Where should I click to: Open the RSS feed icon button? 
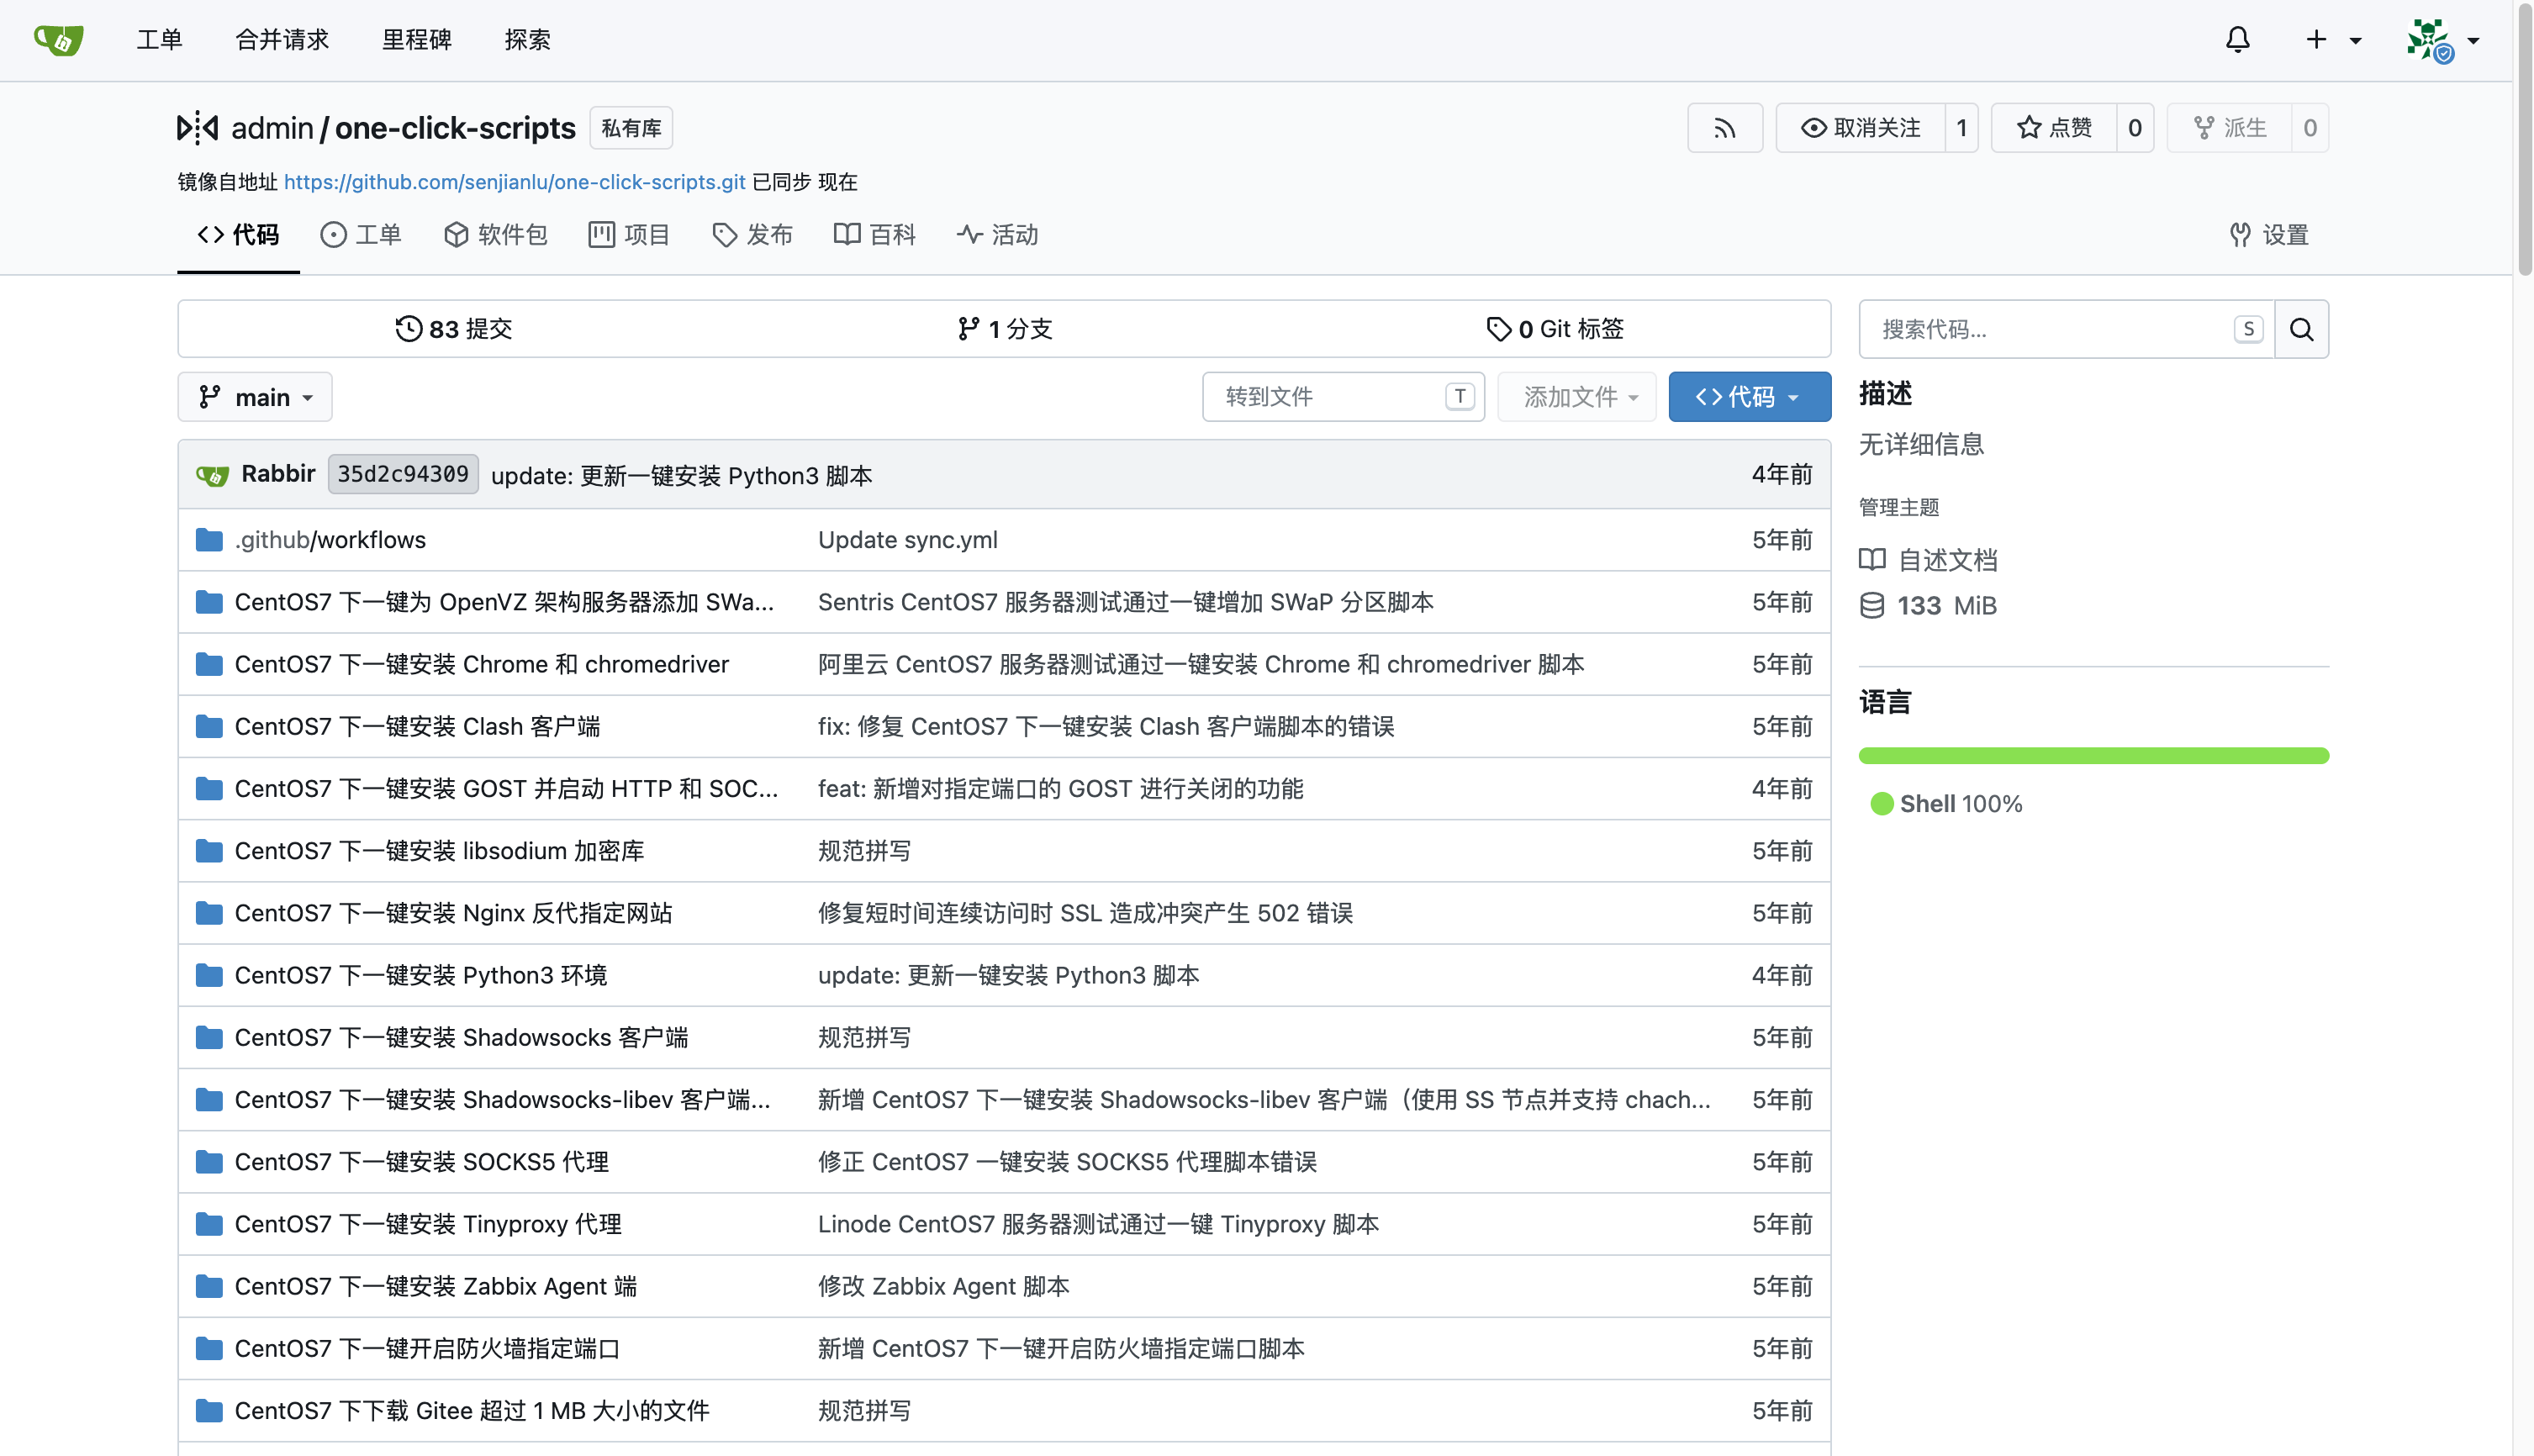[x=1724, y=128]
